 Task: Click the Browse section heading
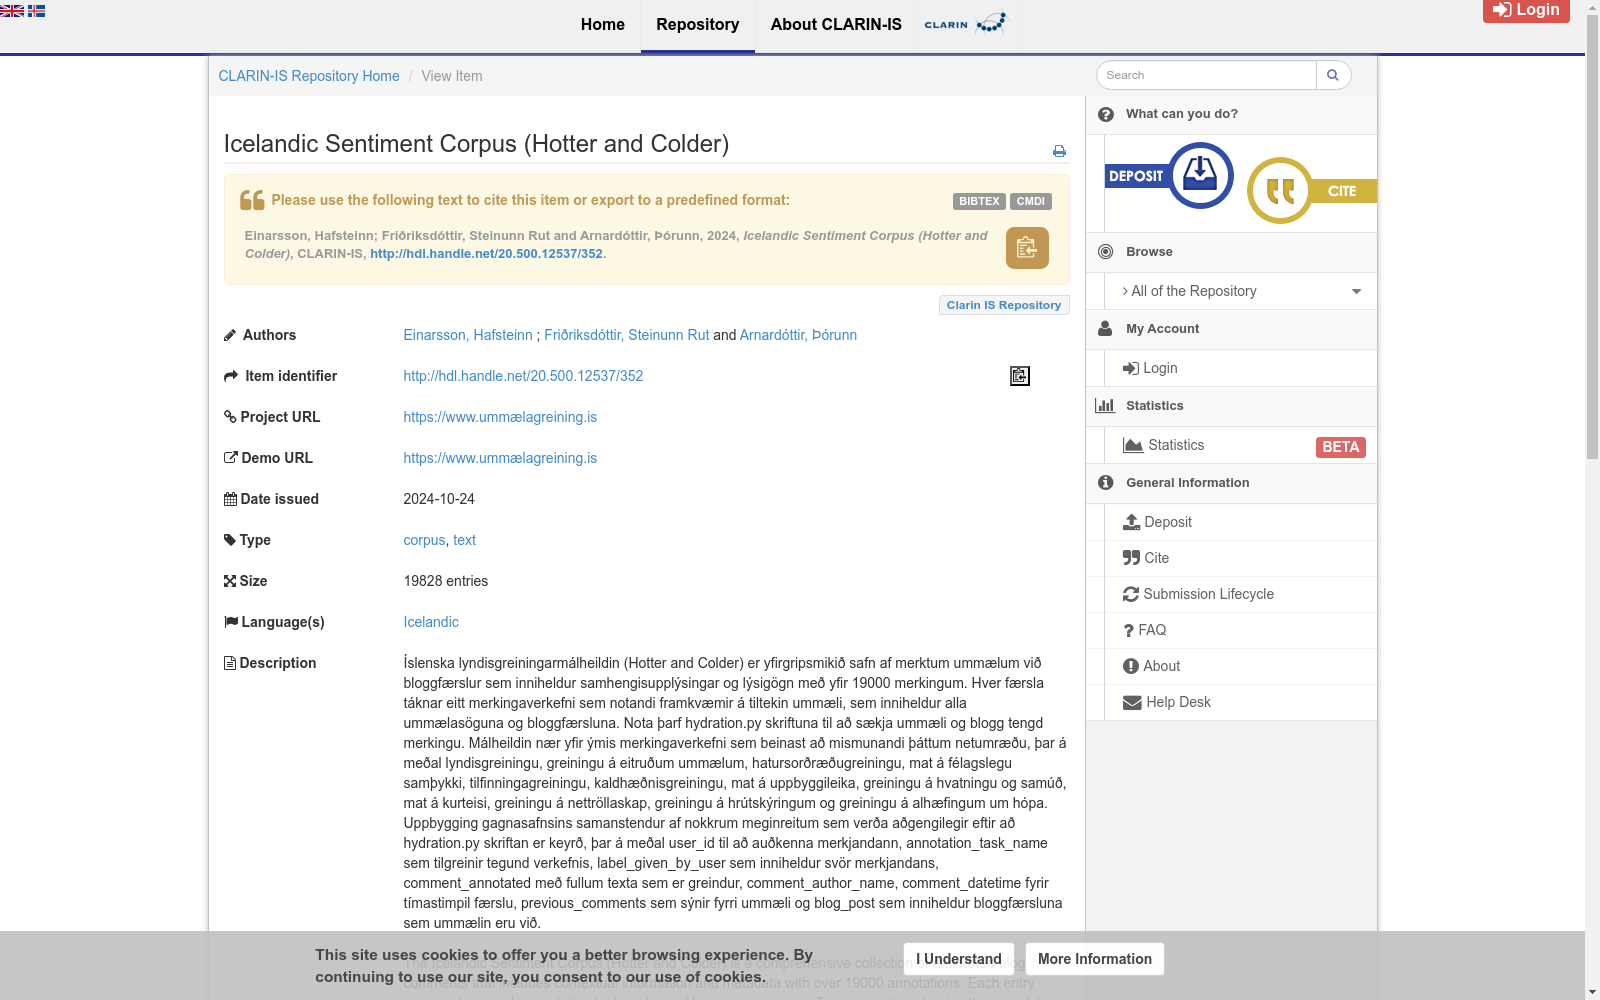point(1149,252)
